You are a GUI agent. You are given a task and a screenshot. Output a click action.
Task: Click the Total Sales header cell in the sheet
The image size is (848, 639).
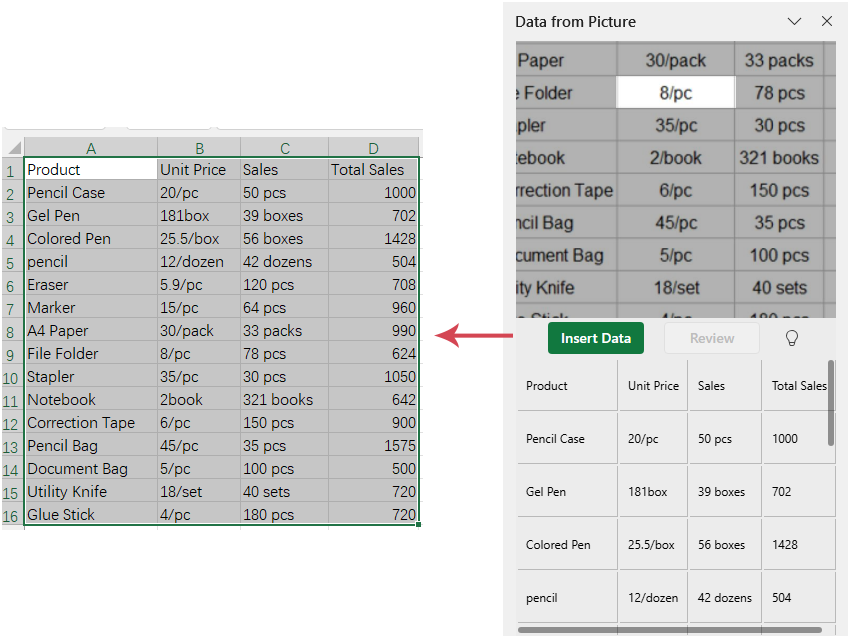tap(373, 170)
